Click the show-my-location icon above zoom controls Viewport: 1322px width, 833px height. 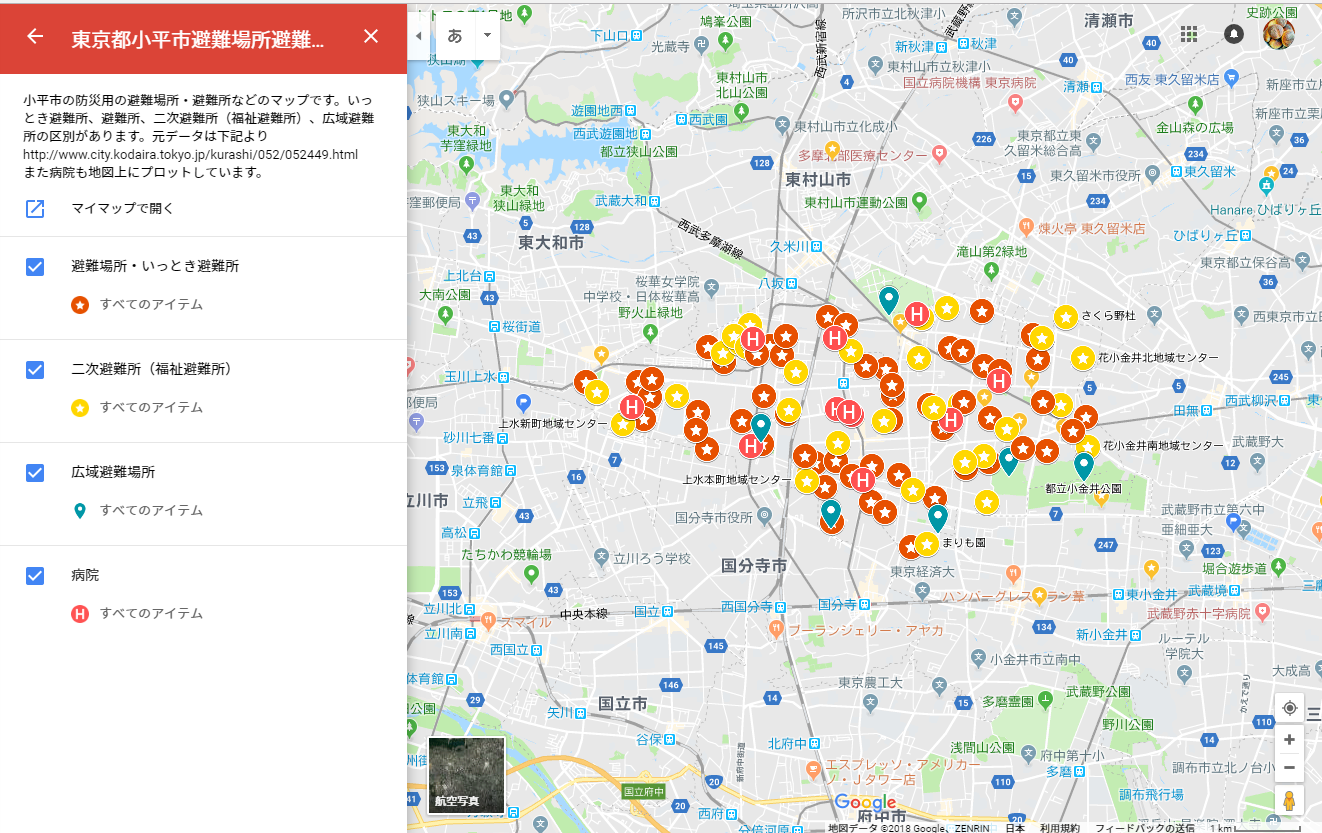pos(1289,707)
